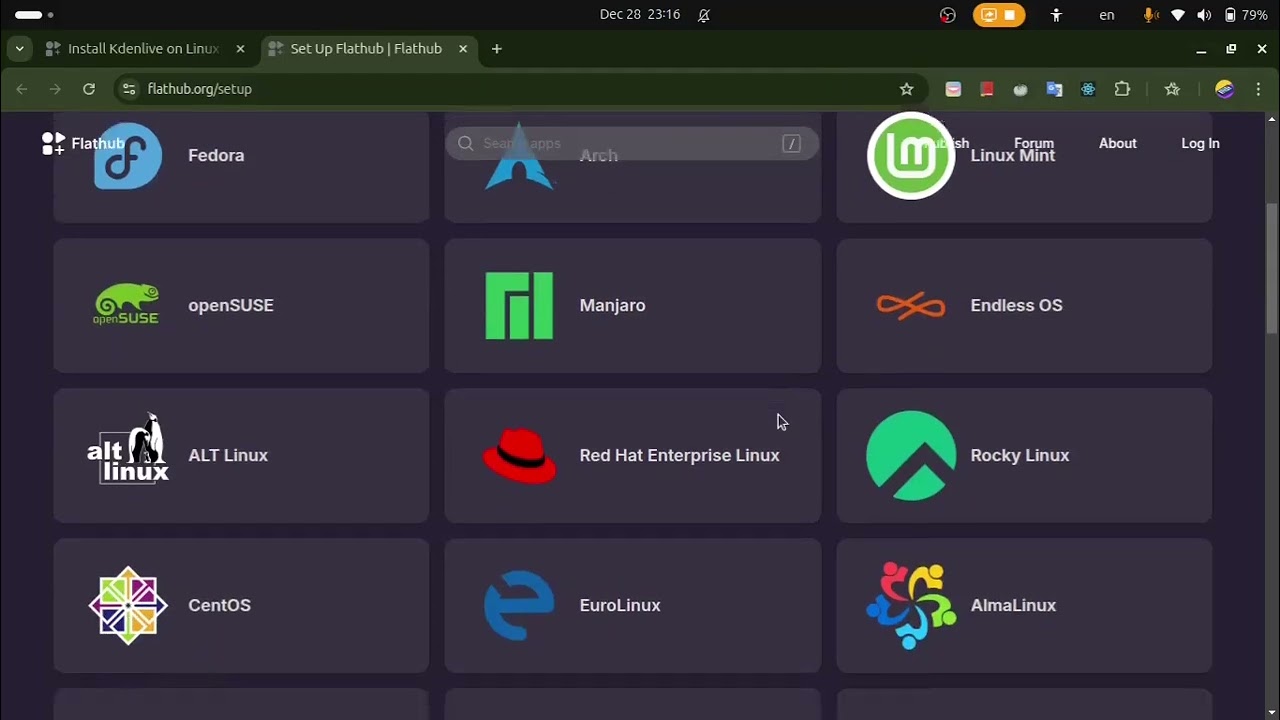This screenshot has width=1280, height=720.
Task: Select the CentOS label
Action: pyautogui.click(x=219, y=605)
